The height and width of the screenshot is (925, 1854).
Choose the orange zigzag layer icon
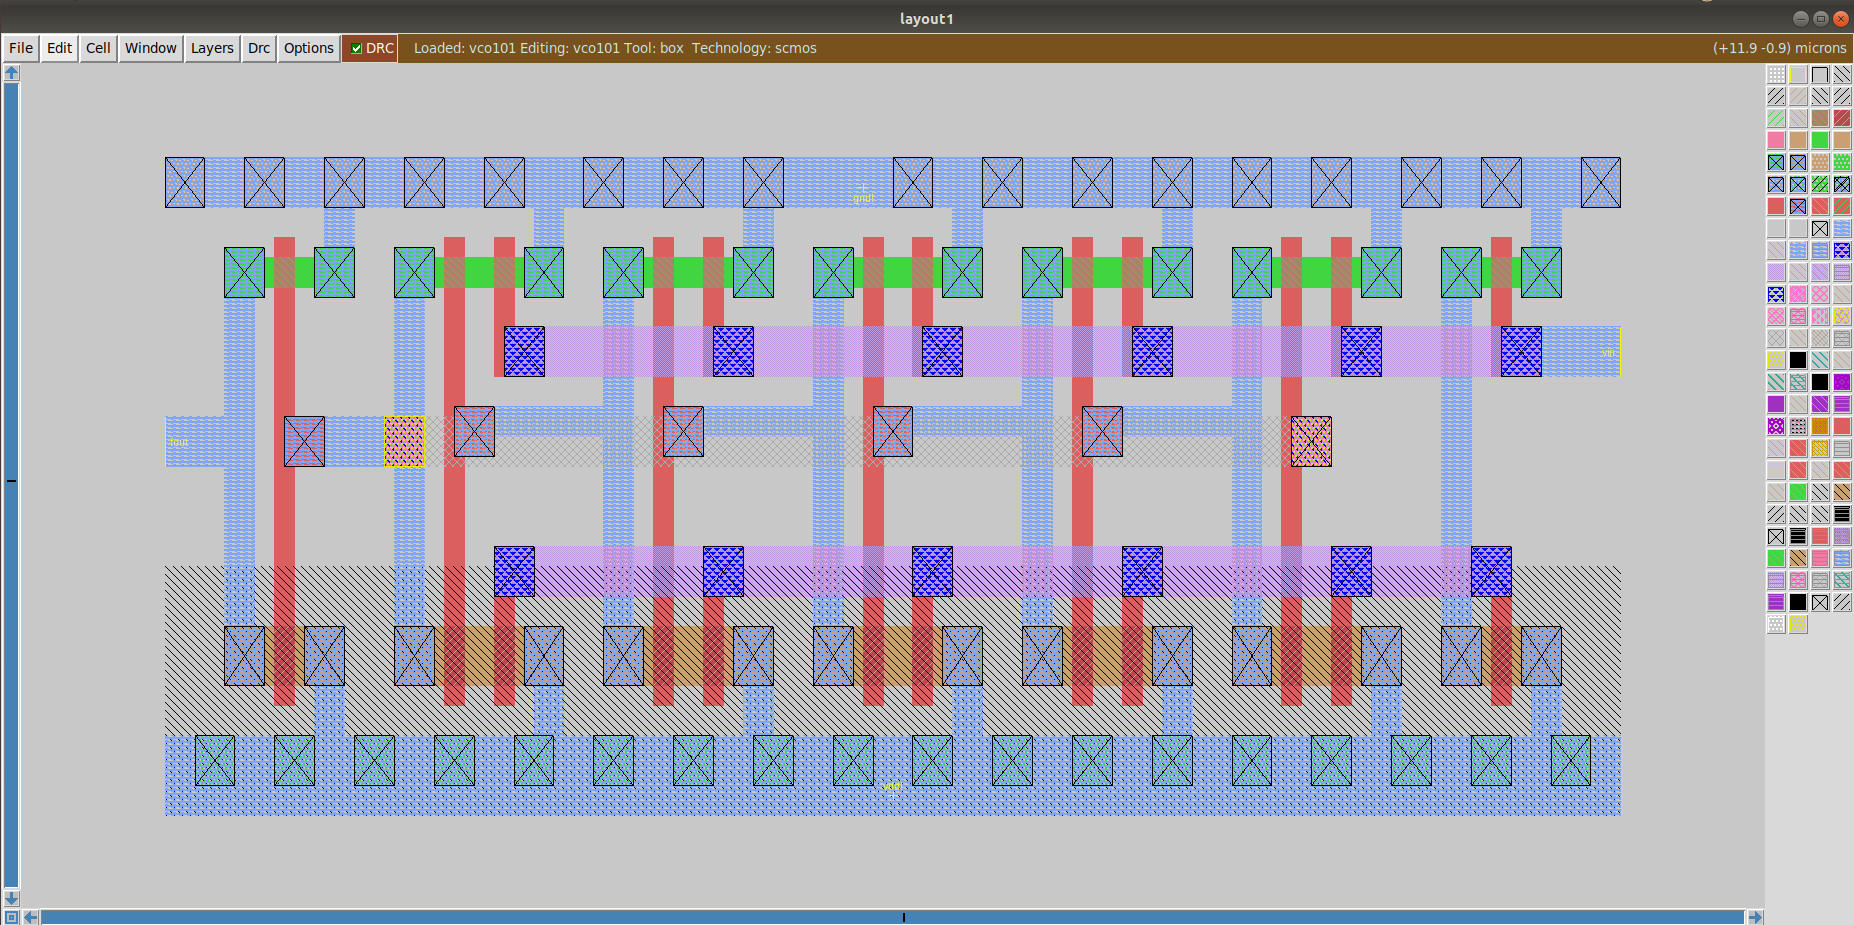pyautogui.click(x=1820, y=426)
